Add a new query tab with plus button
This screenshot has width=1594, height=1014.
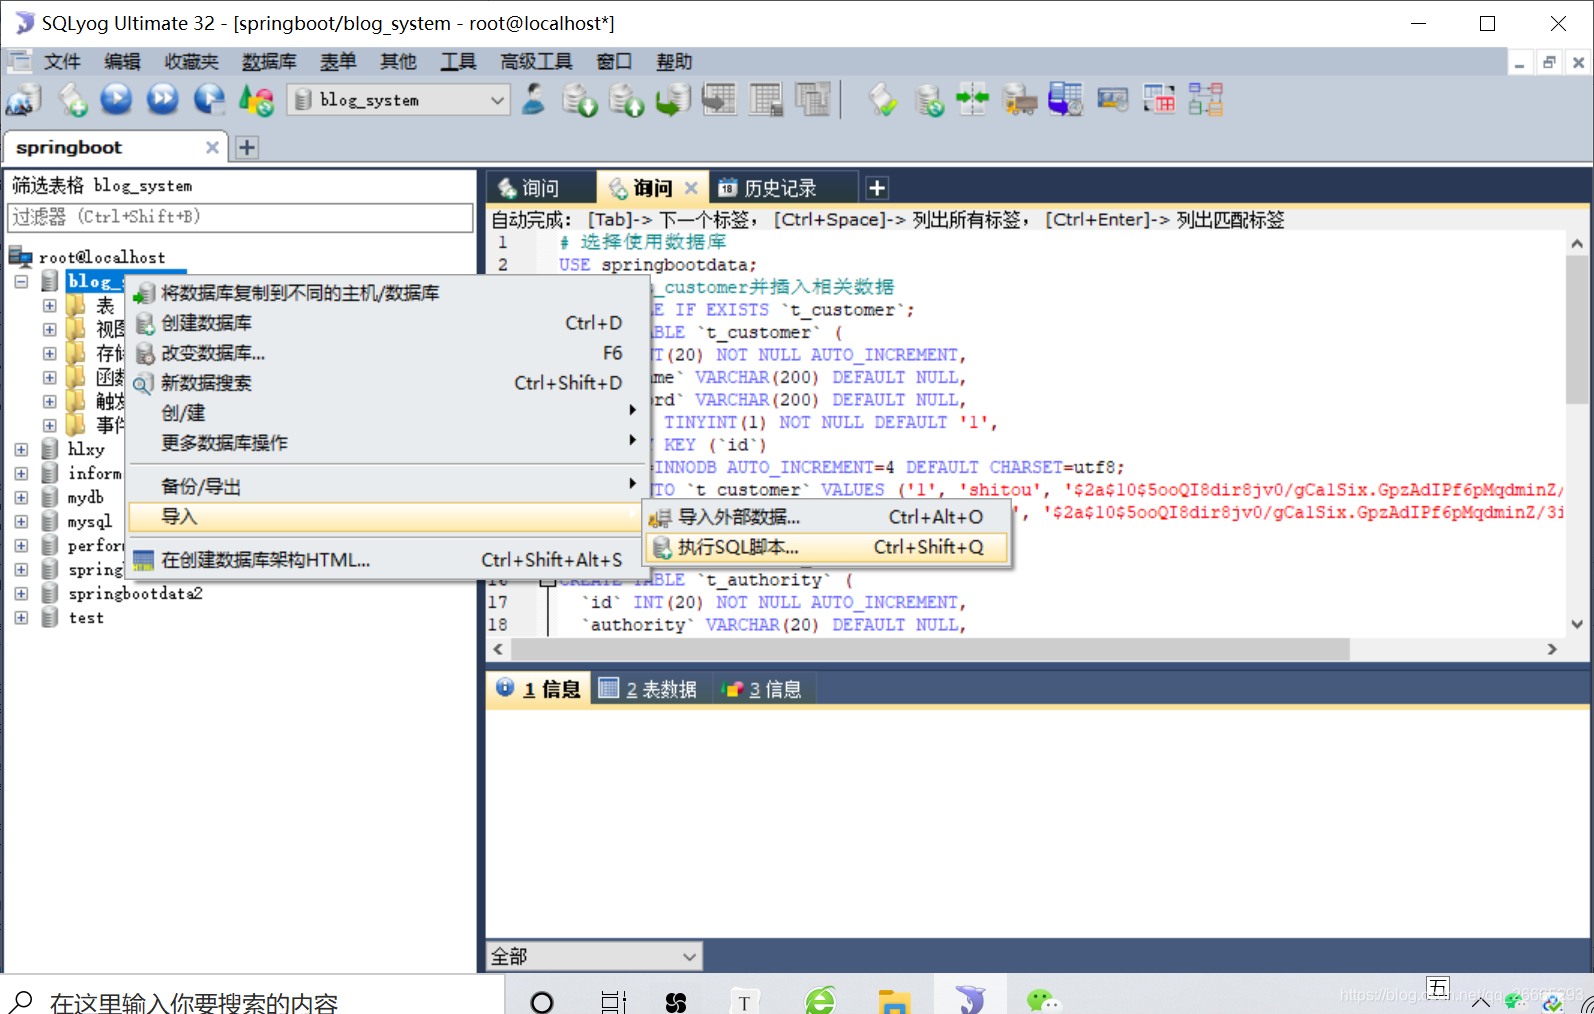pos(877,188)
